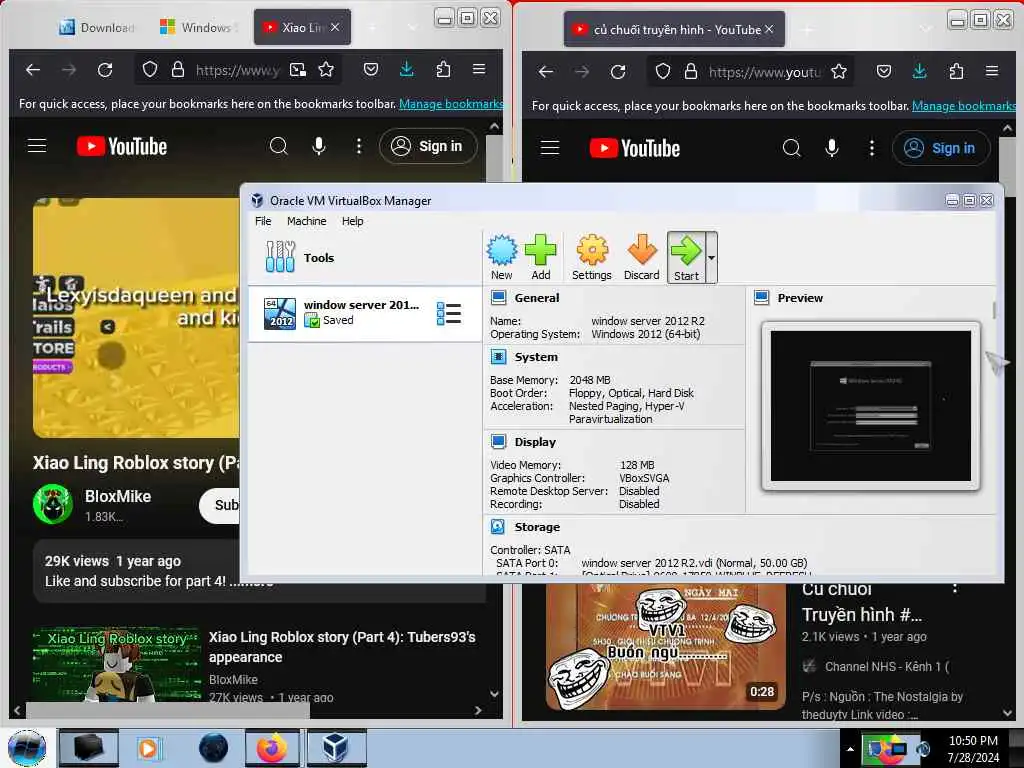Image resolution: width=1024 pixels, height=768 pixels.
Task: Click System section header in details
Action: coord(536,357)
